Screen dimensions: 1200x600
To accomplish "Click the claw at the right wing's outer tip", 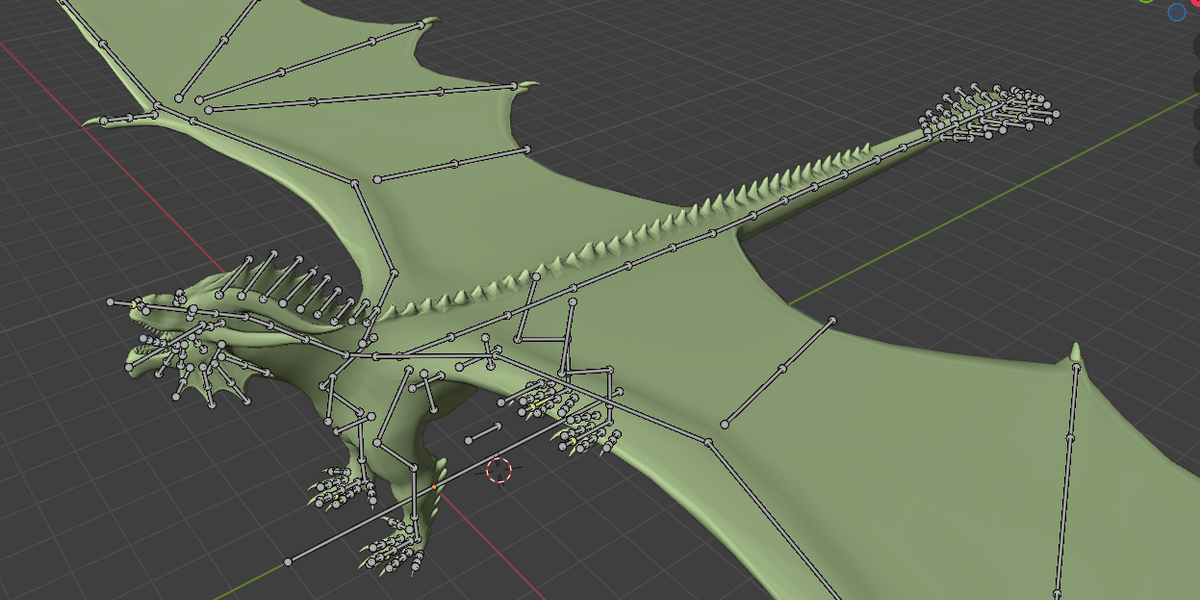I will pos(1075,353).
